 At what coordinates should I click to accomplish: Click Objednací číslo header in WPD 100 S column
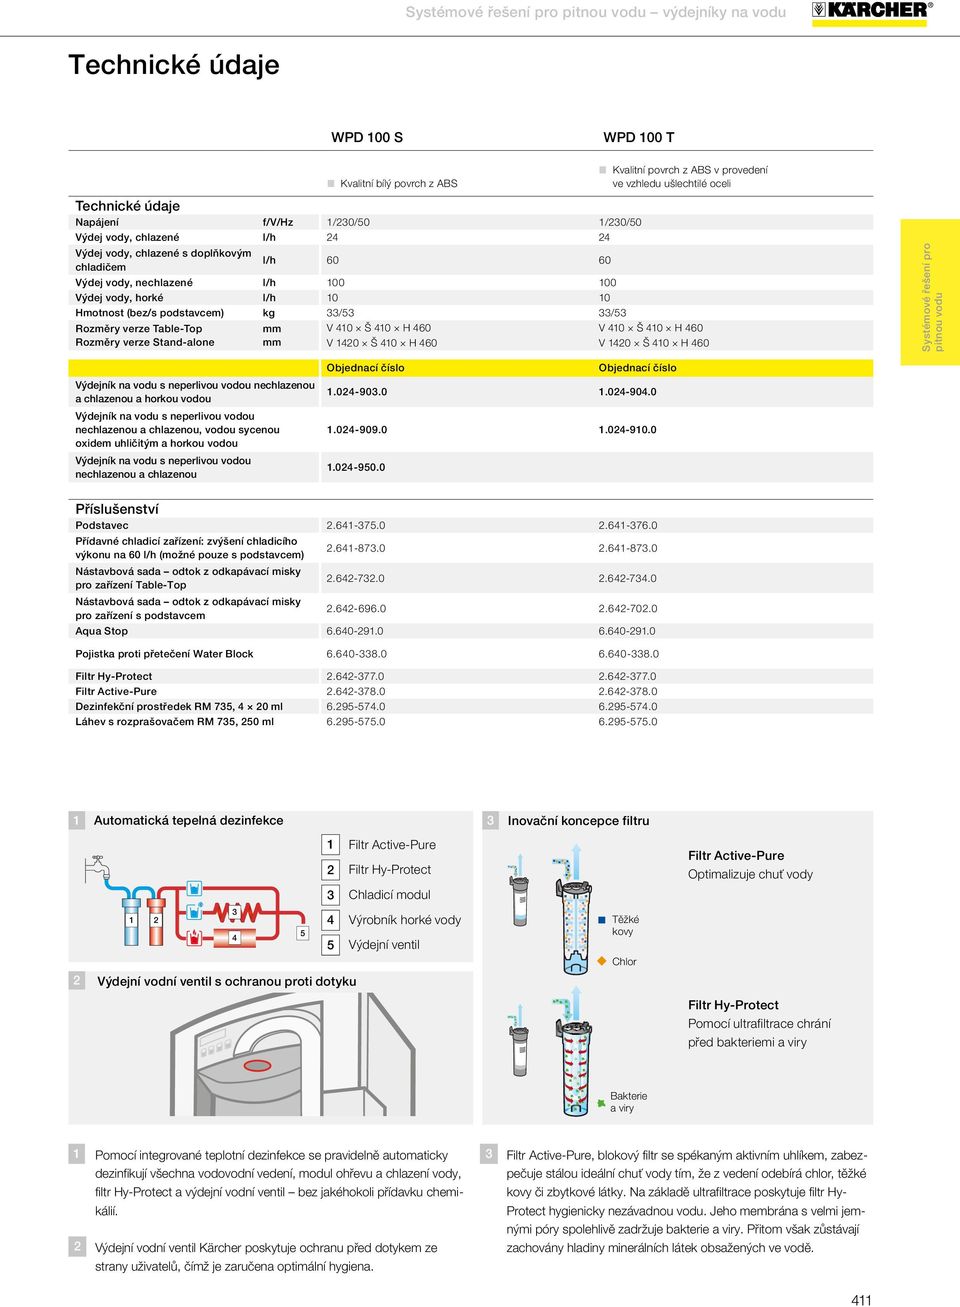[366, 368]
